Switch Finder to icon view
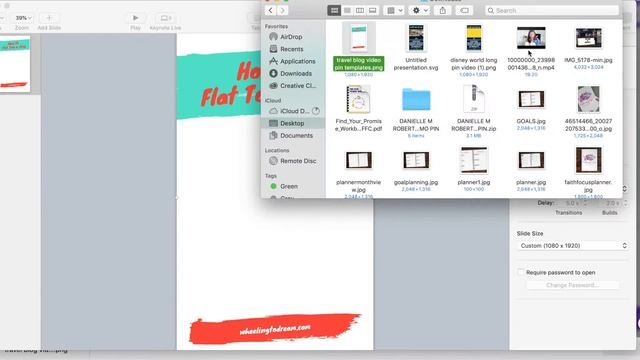640x360 pixels. pyautogui.click(x=334, y=11)
